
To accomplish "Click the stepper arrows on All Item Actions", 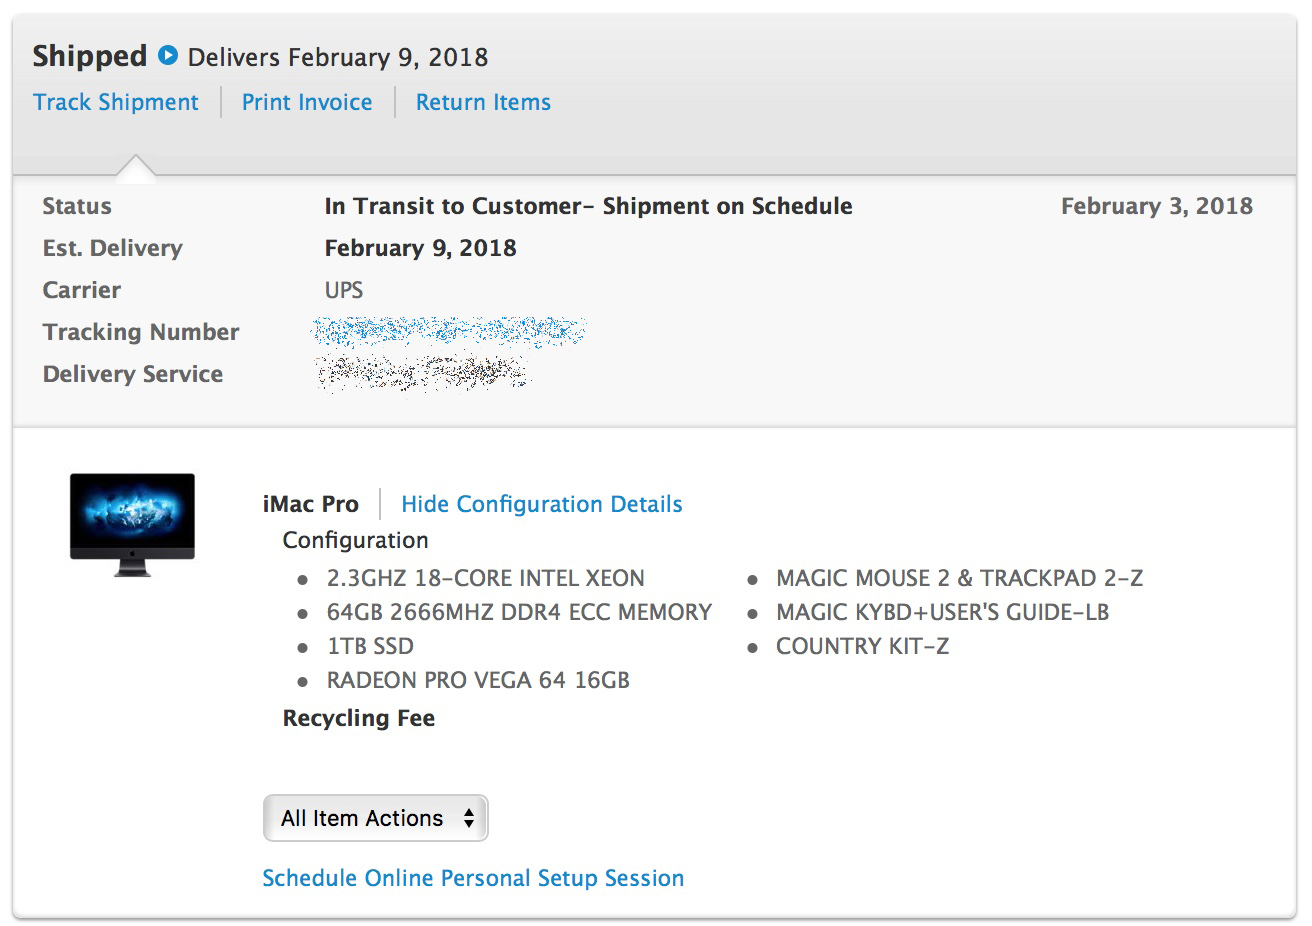I will point(468,818).
